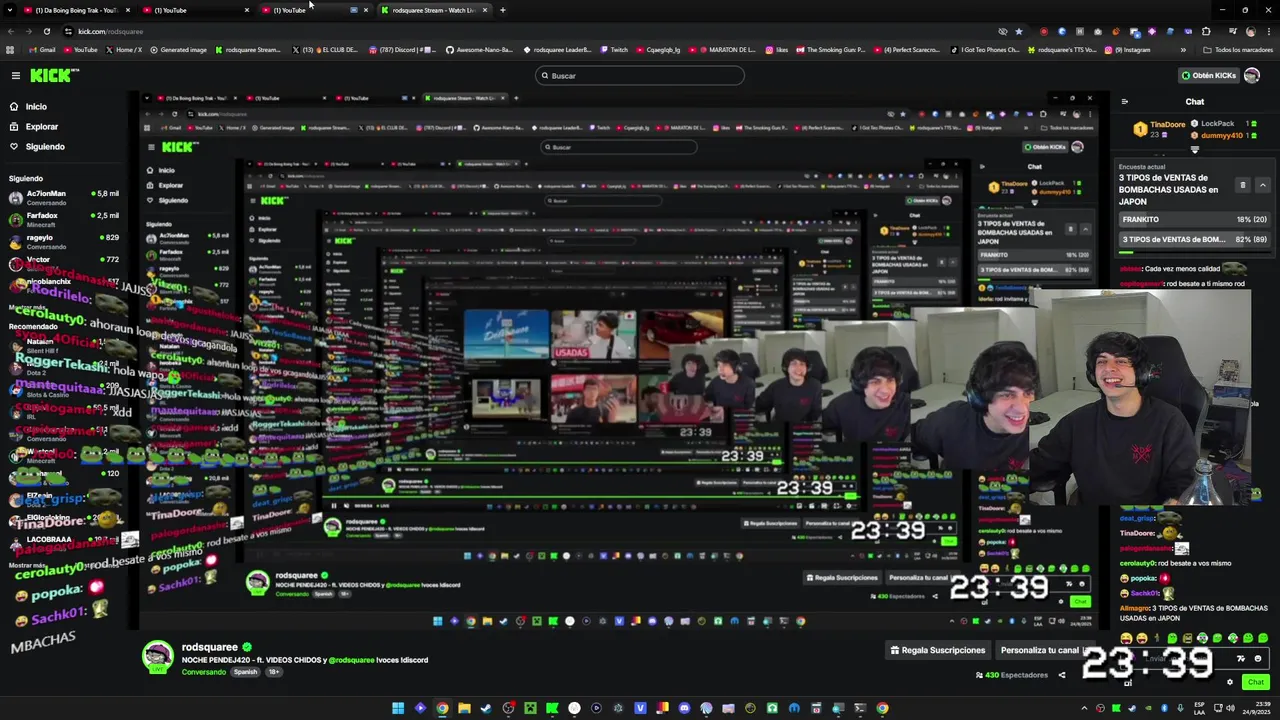Screen dimensions: 1280x720
Task: Show hidden system tray icons
Action: [x=1084, y=708]
